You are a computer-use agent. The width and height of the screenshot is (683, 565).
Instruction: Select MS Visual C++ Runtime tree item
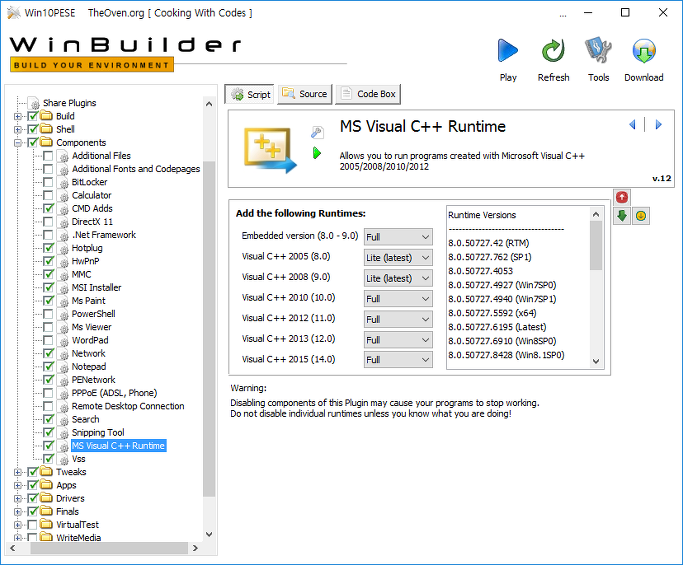(118, 446)
